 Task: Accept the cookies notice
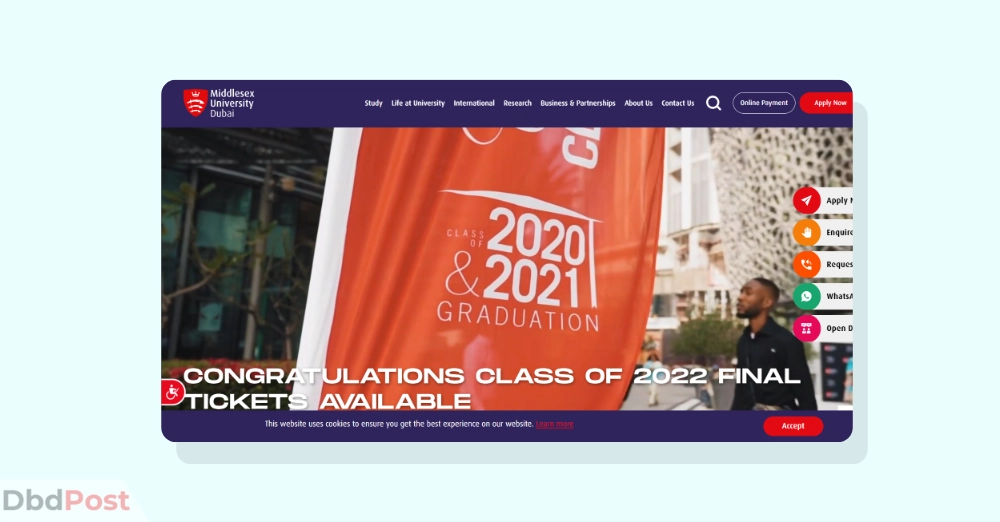tap(793, 426)
